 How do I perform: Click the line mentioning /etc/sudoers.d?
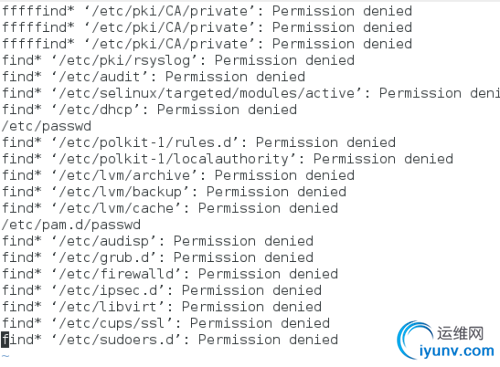[170, 340]
